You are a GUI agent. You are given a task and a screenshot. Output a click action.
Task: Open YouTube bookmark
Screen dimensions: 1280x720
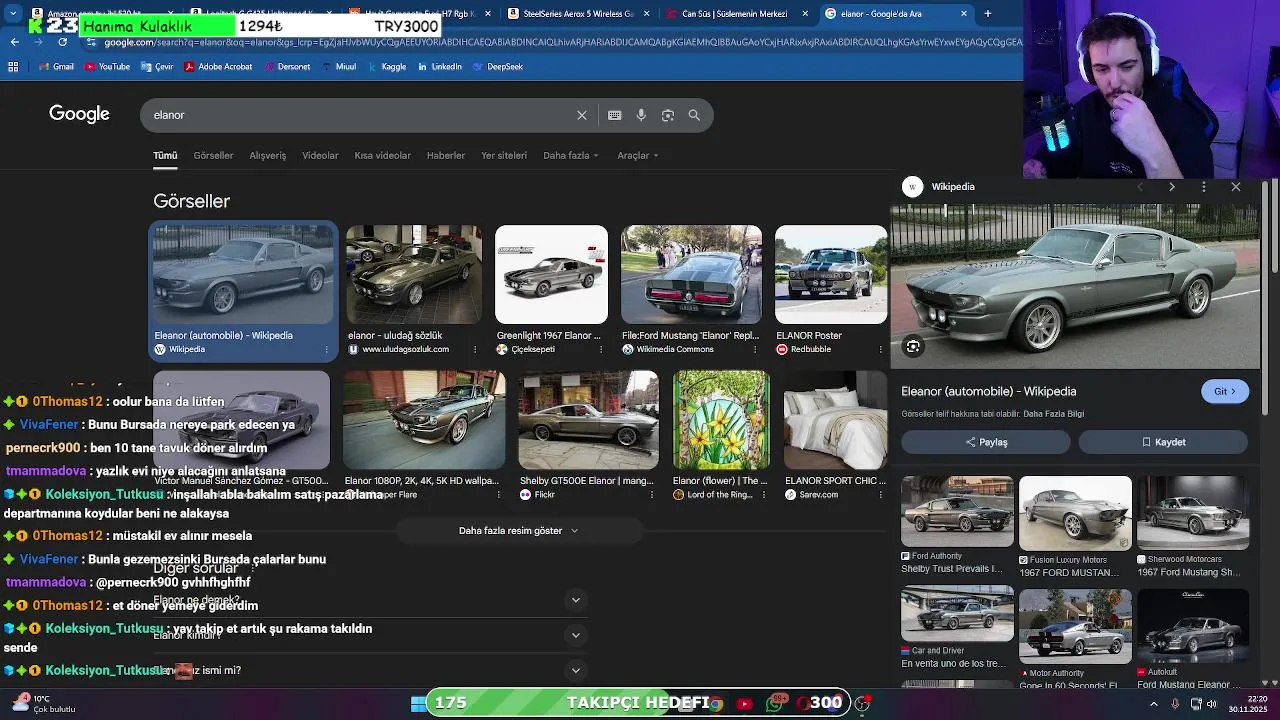[x=107, y=67]
